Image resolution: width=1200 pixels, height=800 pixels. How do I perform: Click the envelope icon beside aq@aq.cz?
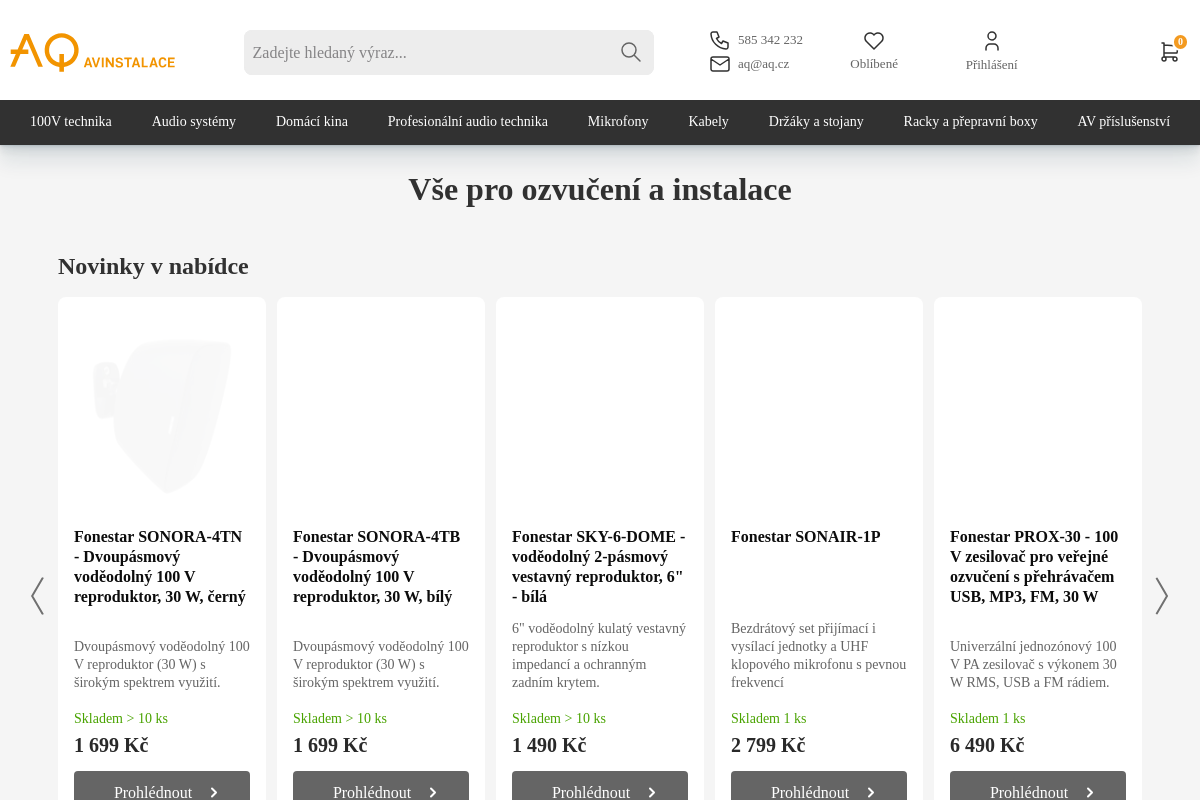(x=720, y=64)
